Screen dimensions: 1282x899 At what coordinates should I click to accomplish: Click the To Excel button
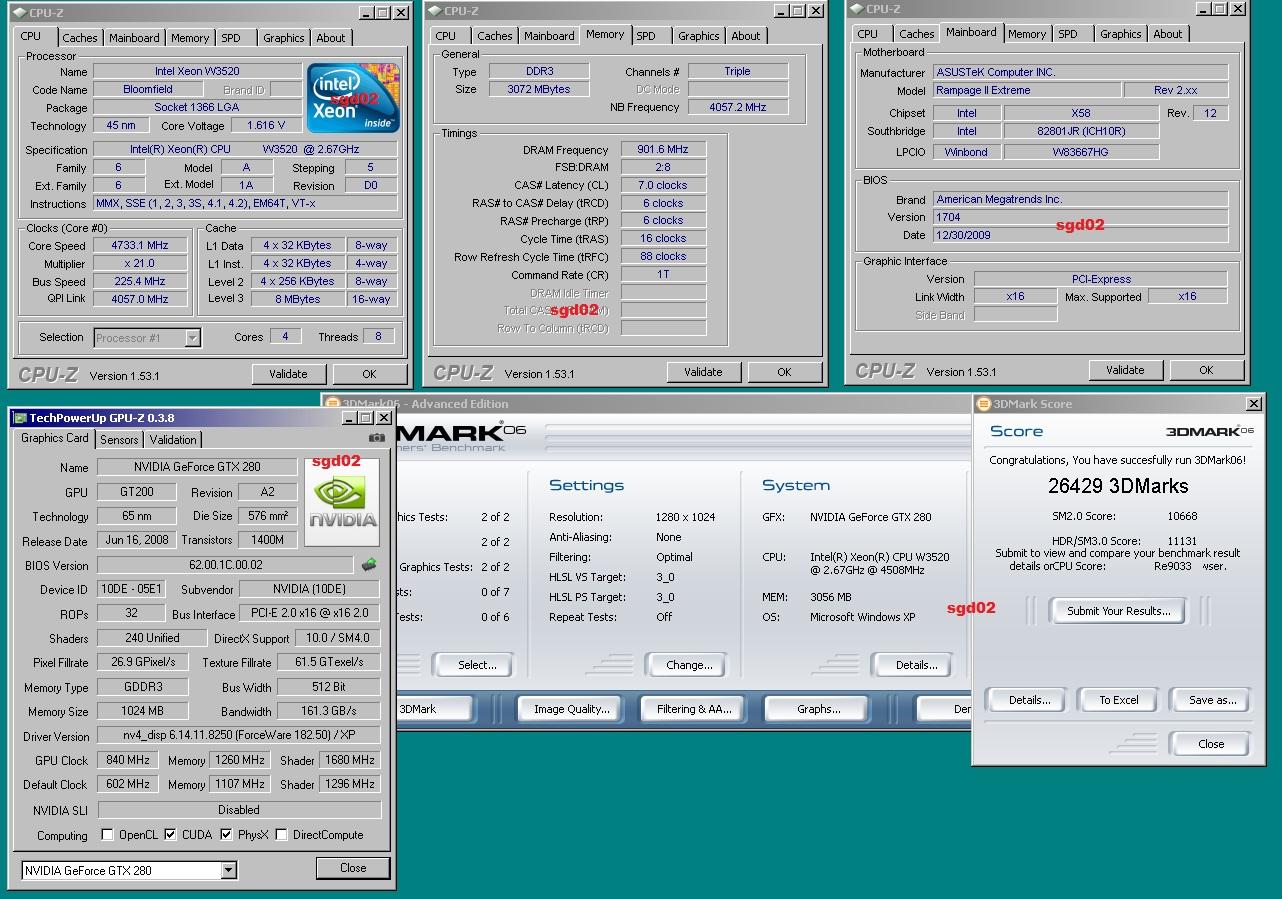[x=1118, y=700]
